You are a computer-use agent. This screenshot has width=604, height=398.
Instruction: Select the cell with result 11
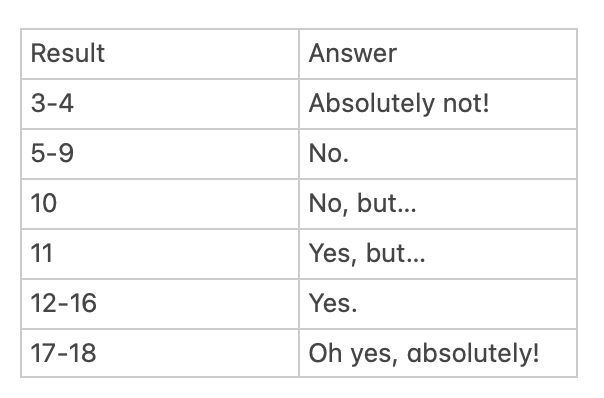pyautogui.click(x=160, y=254)
